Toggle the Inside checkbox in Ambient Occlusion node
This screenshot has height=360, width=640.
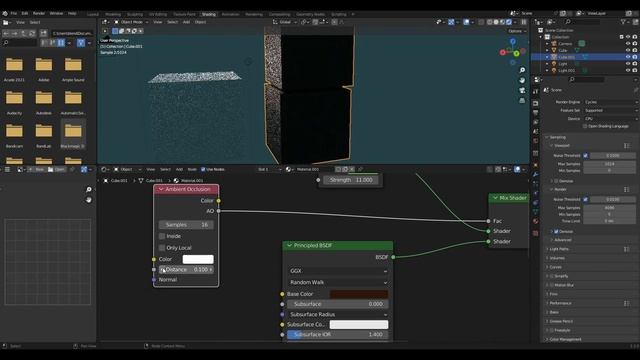click(162, 236)
